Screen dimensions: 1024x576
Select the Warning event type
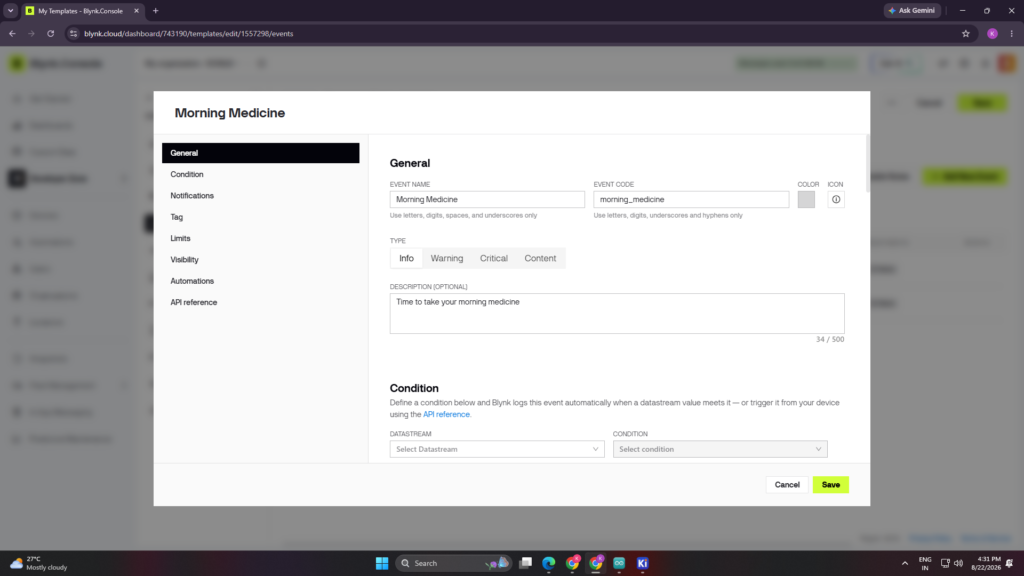click(x=447, y=258)
